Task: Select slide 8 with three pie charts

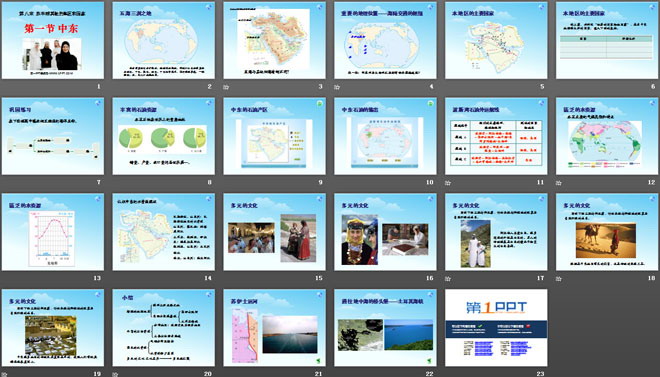Action: click(163, 136)
